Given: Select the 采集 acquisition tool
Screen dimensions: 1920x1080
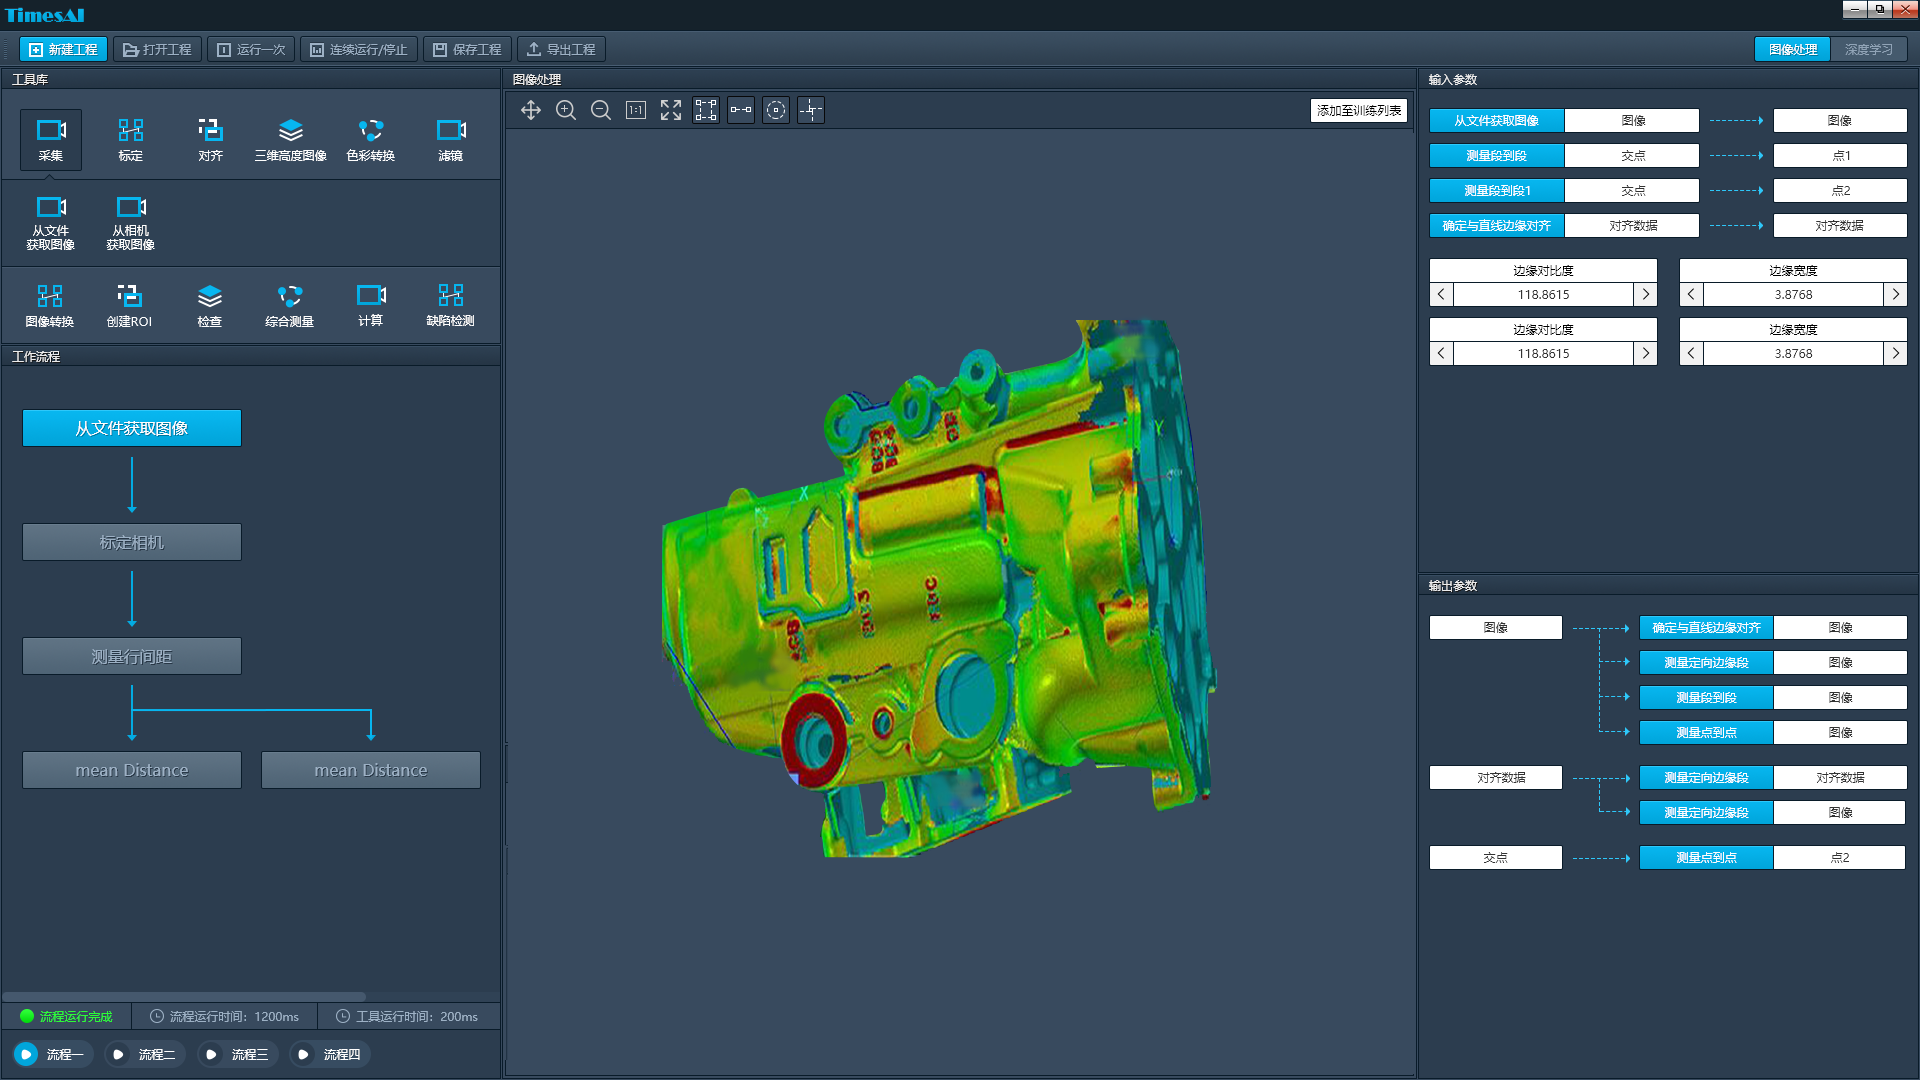Looking at the screenshot, I should coord(51,140).
